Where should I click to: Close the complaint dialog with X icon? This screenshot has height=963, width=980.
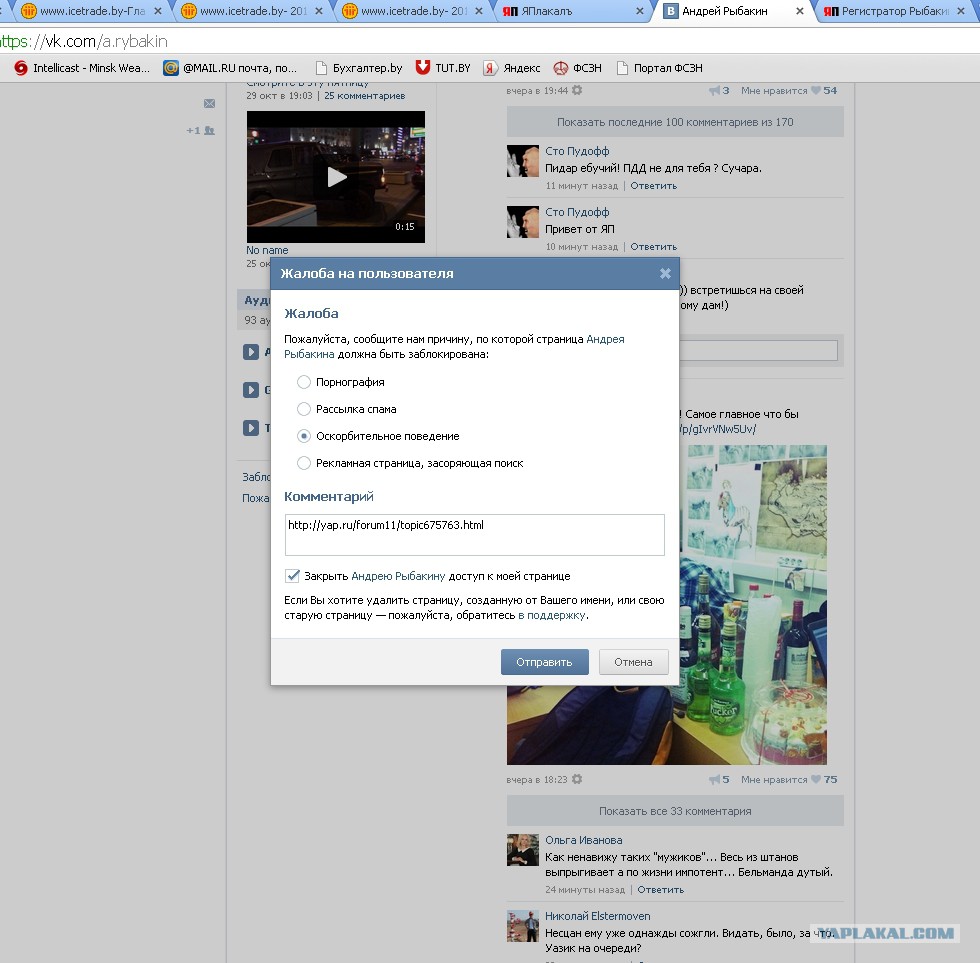665,274
